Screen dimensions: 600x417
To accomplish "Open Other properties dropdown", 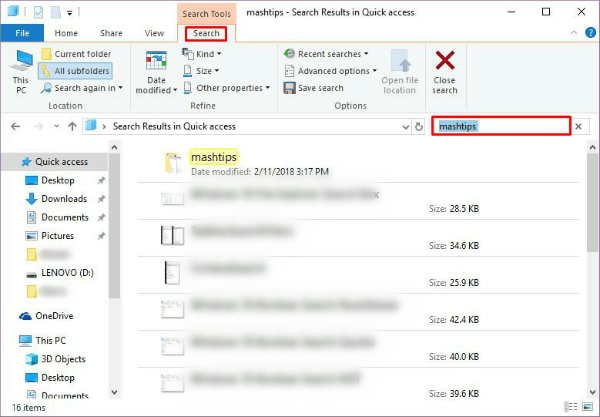I will click(227, 88).
